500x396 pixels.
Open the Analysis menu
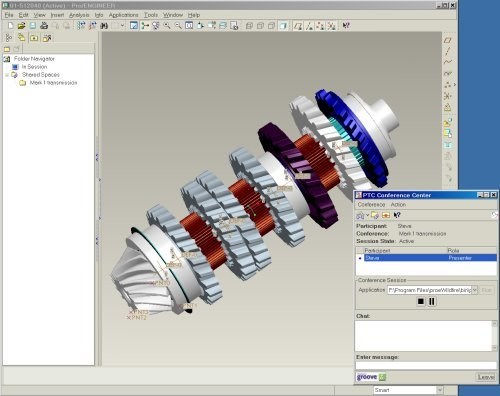[79, 15]
